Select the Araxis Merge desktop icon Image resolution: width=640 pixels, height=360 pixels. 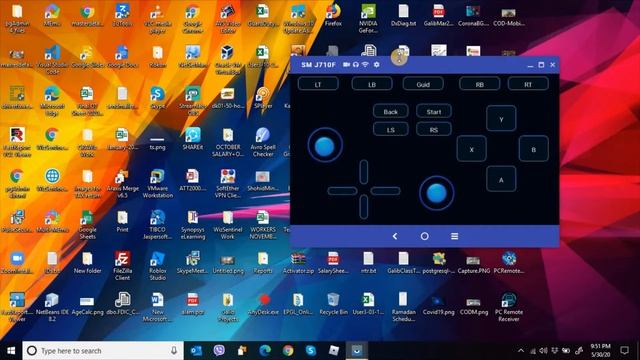point(122,184)
